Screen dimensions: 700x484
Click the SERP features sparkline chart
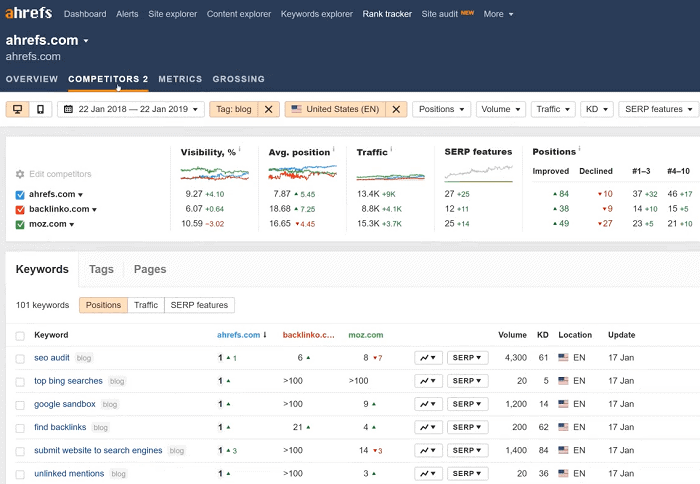coord(479,174)
